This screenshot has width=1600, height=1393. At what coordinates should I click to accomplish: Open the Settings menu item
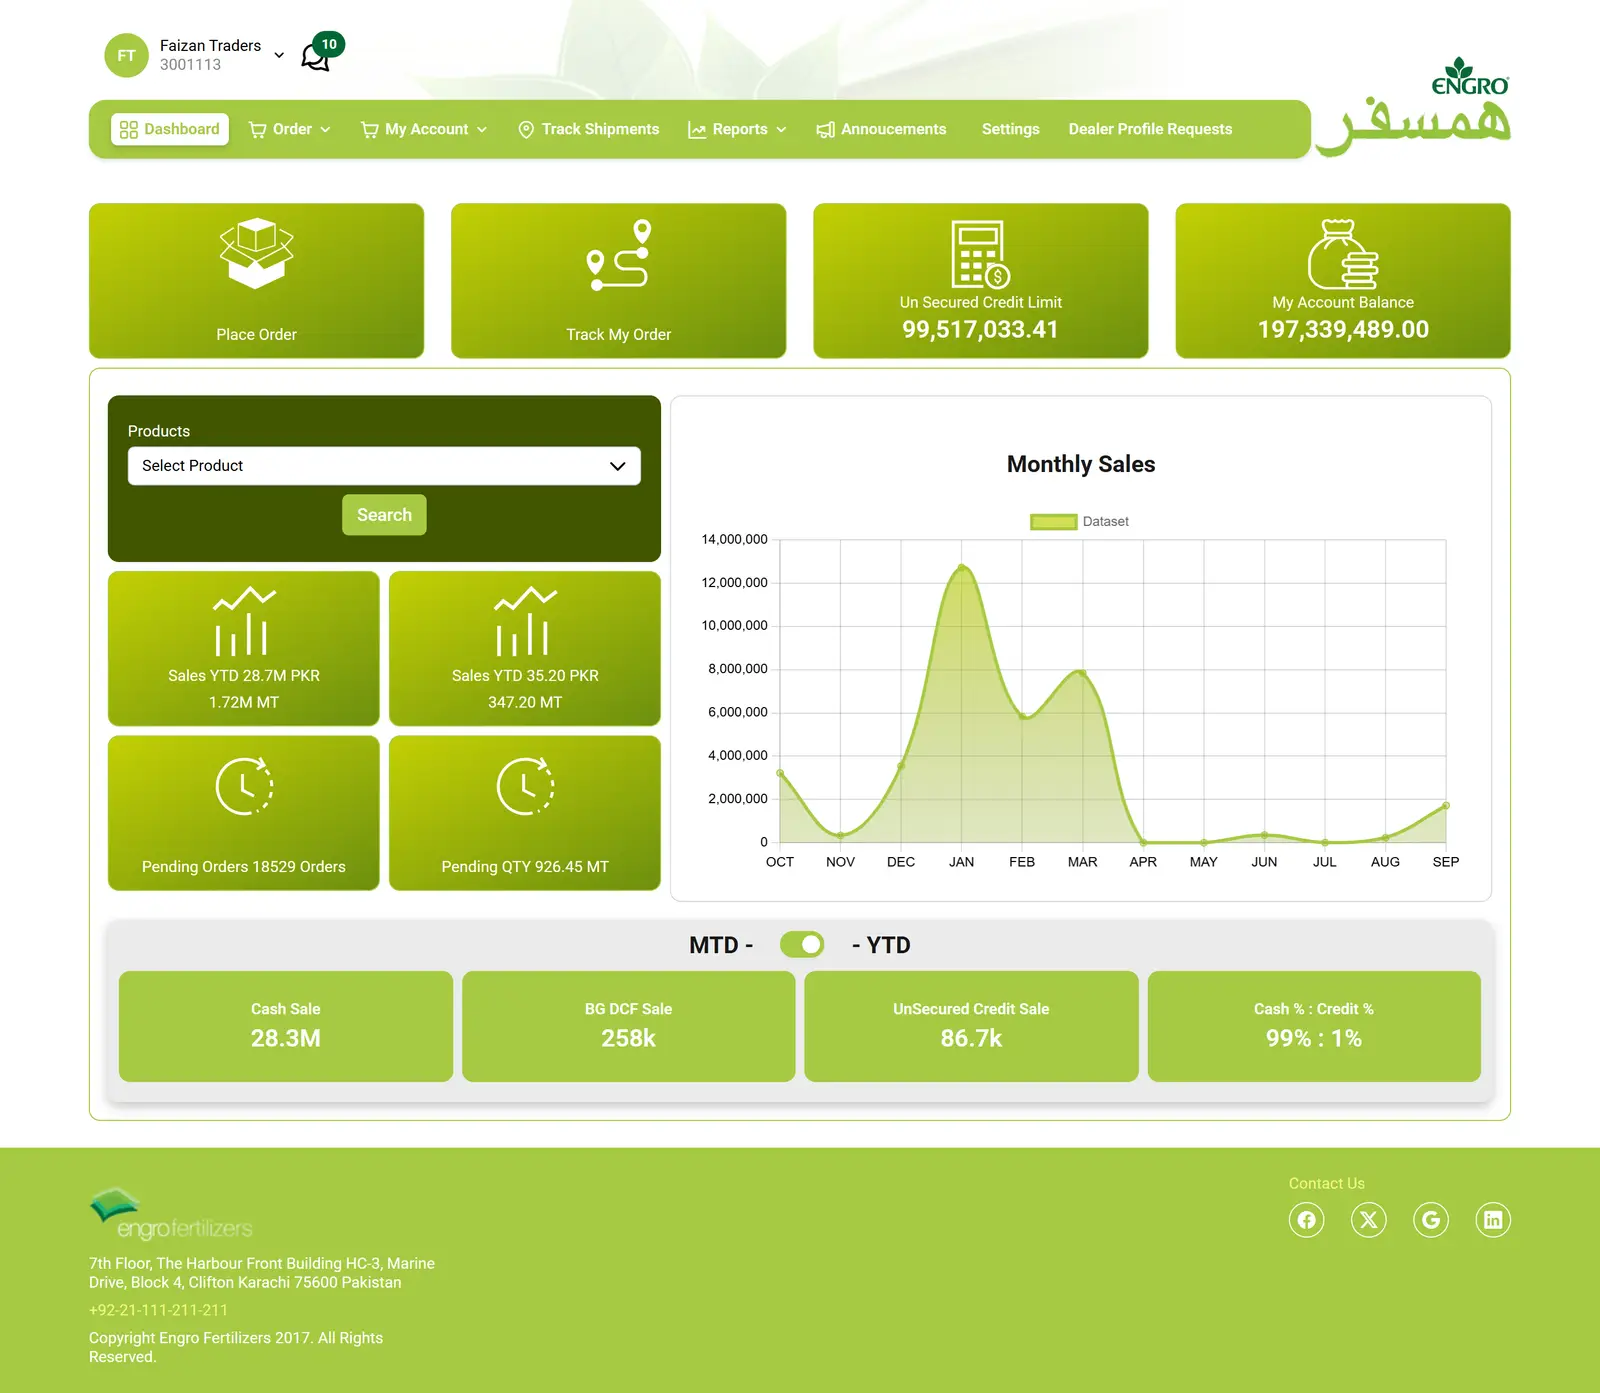[1010, 129]
